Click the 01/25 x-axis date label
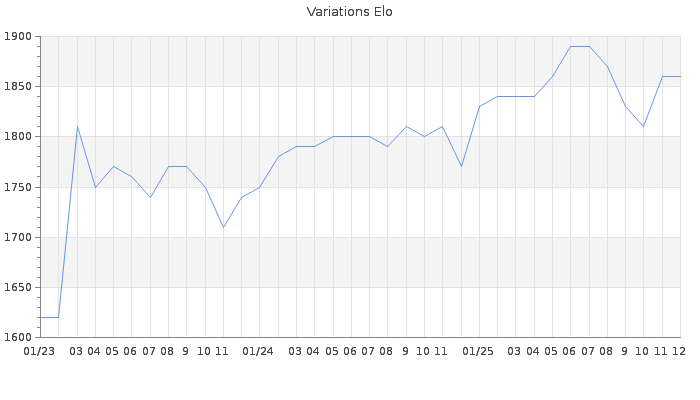 (x=478, y=351)
